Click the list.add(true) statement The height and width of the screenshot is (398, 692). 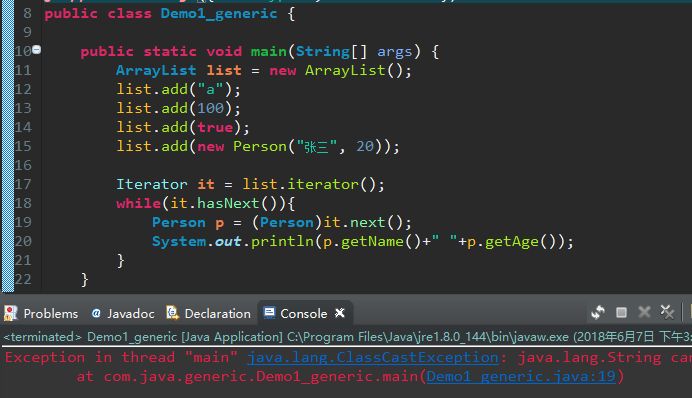click(183, 128)
